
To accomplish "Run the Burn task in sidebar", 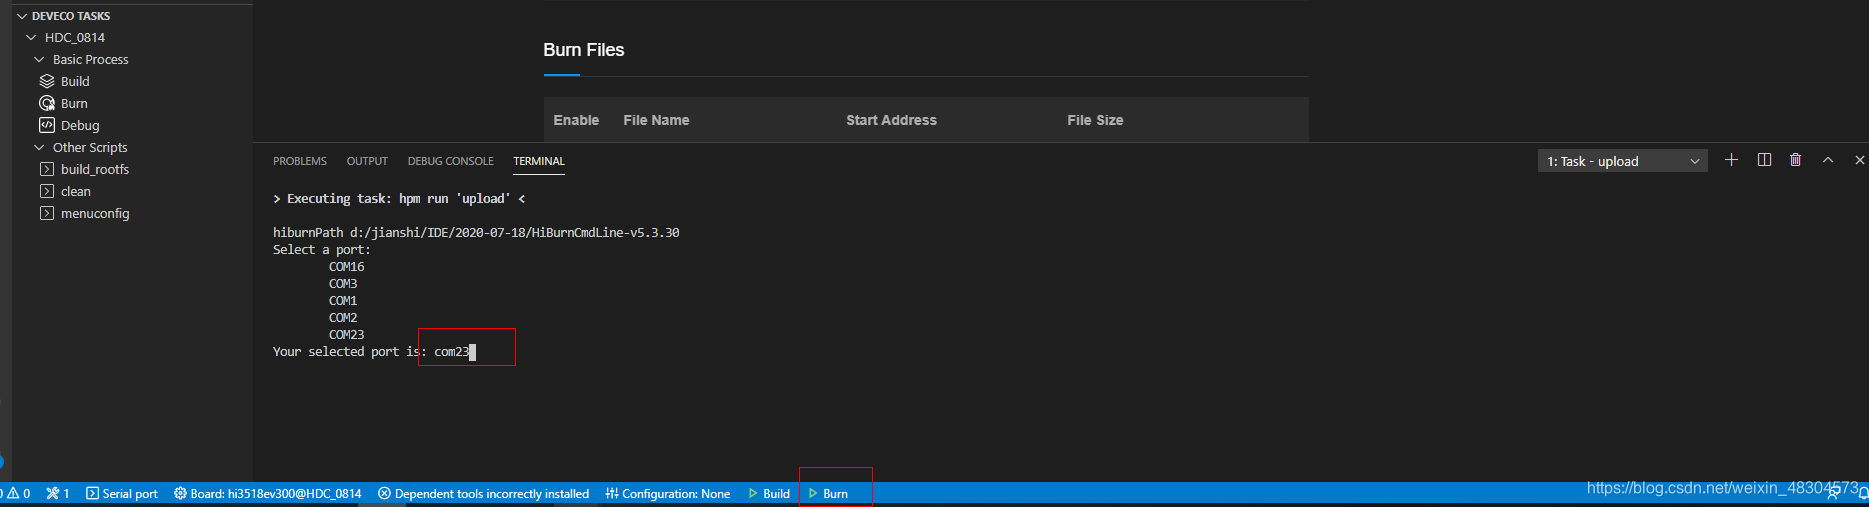I will click(x=74, y=104).
